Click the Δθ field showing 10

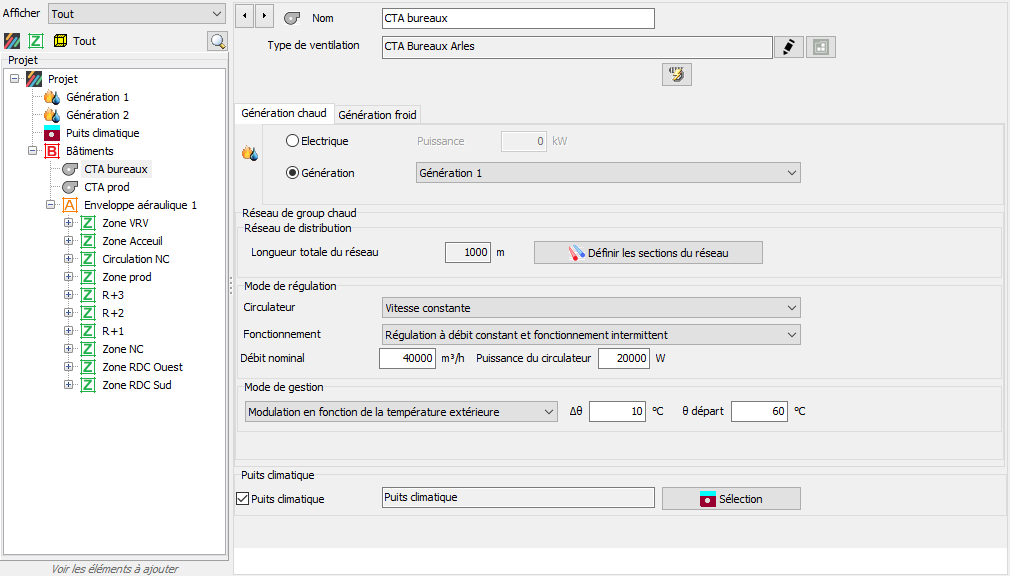point(617,411)
